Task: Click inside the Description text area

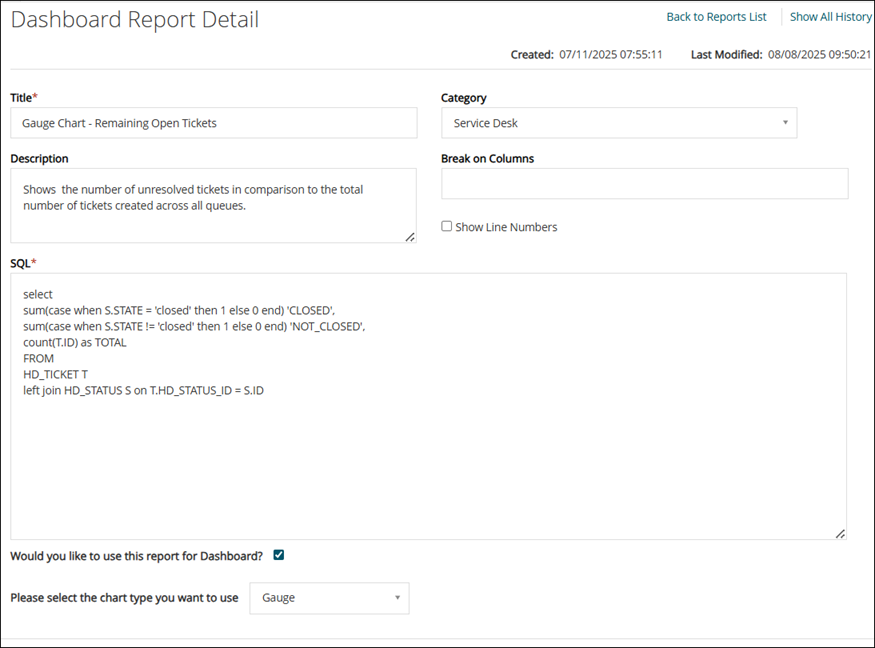Action: click(x=213, y=205)
